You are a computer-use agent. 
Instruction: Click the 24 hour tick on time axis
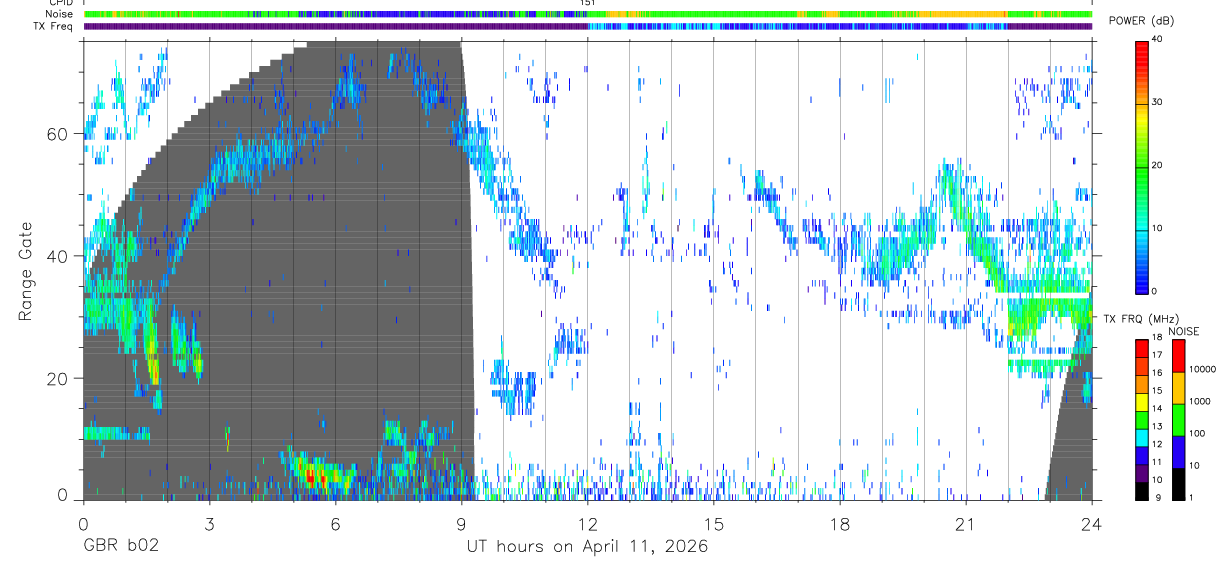(x=1092, y=523)
